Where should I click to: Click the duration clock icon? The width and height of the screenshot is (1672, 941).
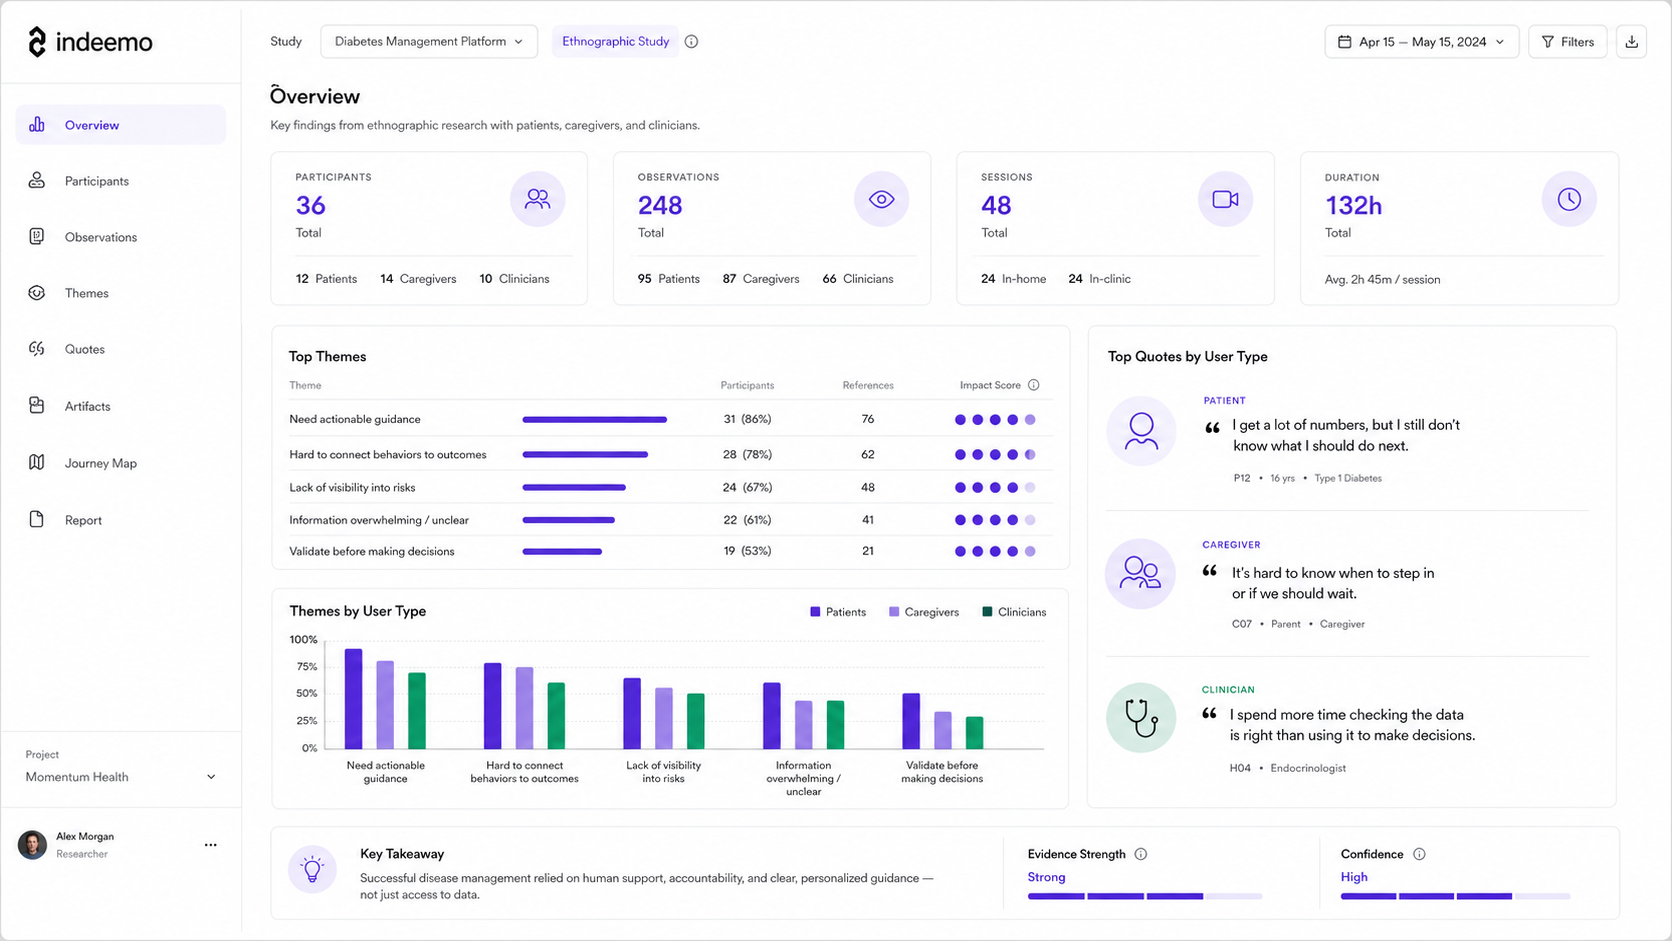click(x=1569, y=199)
